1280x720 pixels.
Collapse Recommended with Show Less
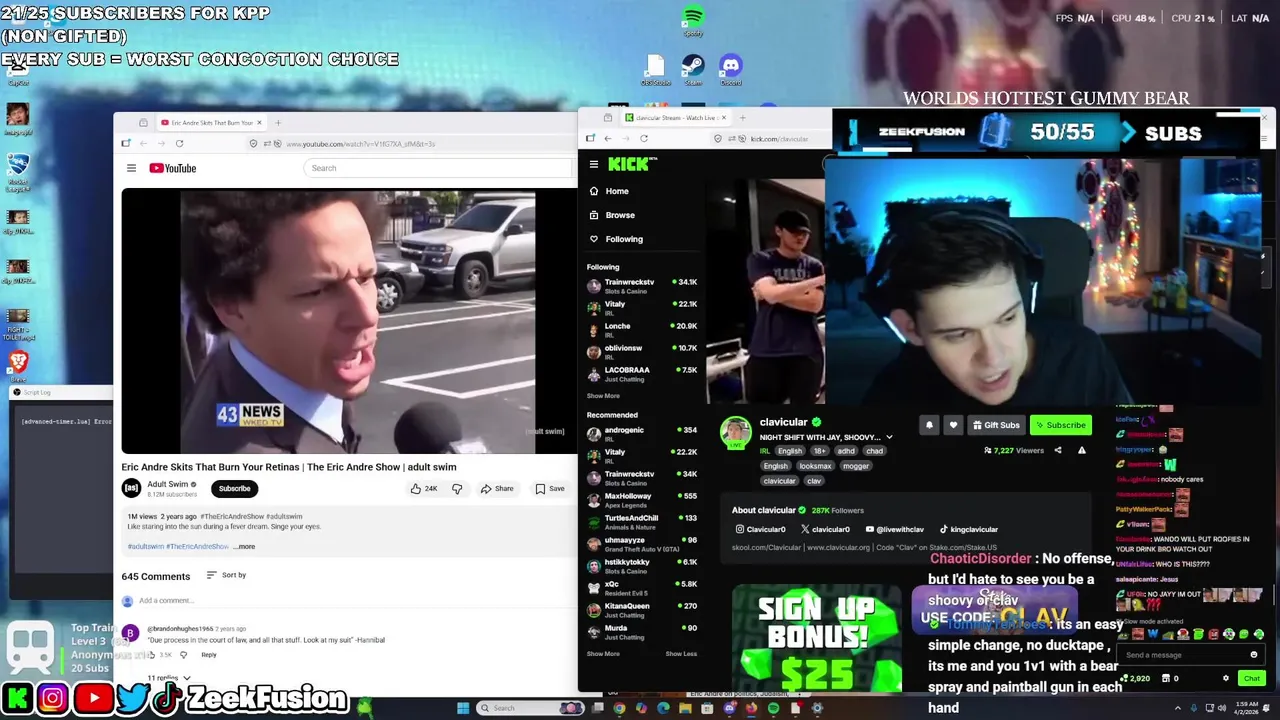click(681, 654)
